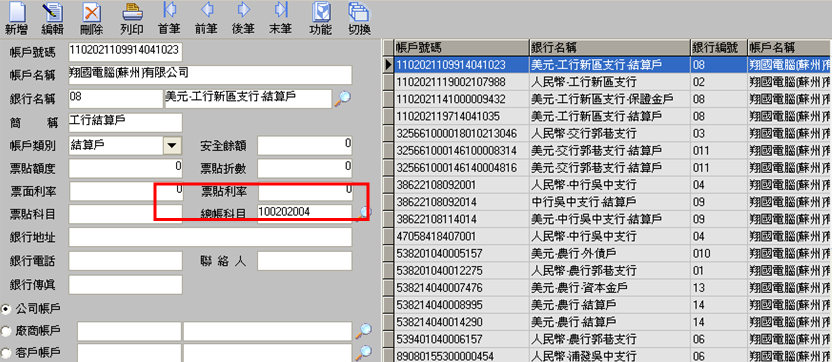The image size is (832, 362).
Task: Click the 銀行電話 input field
Action: tap(125, 261)
